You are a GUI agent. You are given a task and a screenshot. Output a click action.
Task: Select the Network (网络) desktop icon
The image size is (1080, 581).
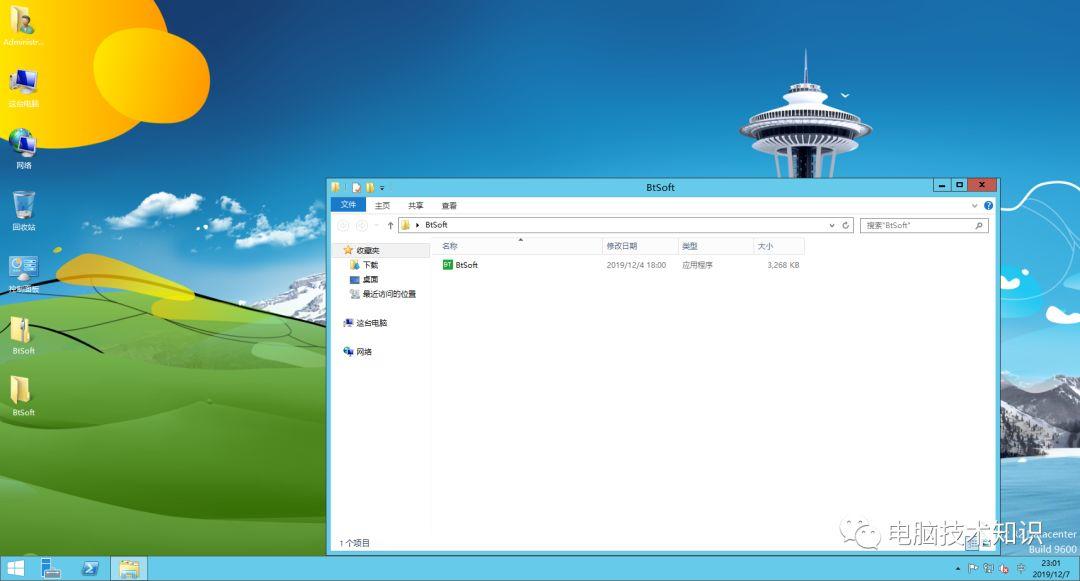[23, 149]
